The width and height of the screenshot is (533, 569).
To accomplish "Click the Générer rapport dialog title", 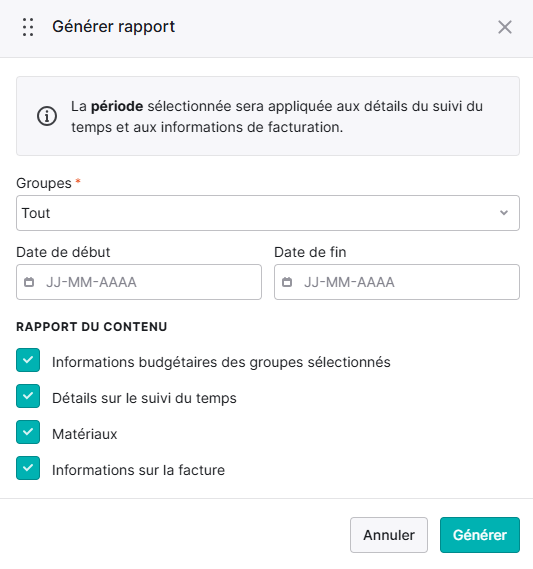I will 114,27.
